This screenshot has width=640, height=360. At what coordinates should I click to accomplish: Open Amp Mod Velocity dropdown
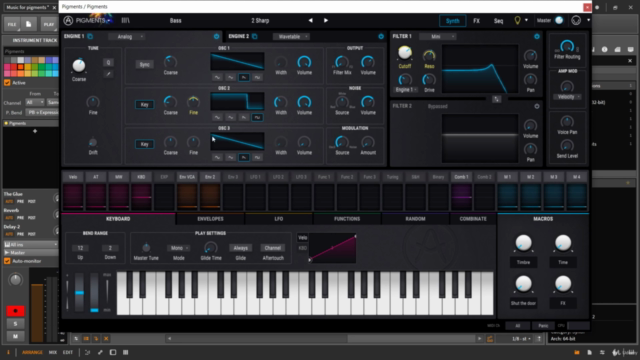pyautogui.click(x=567, y=97)
